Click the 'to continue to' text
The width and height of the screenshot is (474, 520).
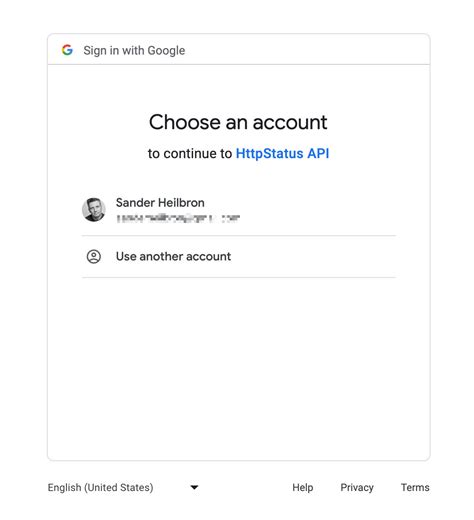pyautogui.click(x=190, y=153)
